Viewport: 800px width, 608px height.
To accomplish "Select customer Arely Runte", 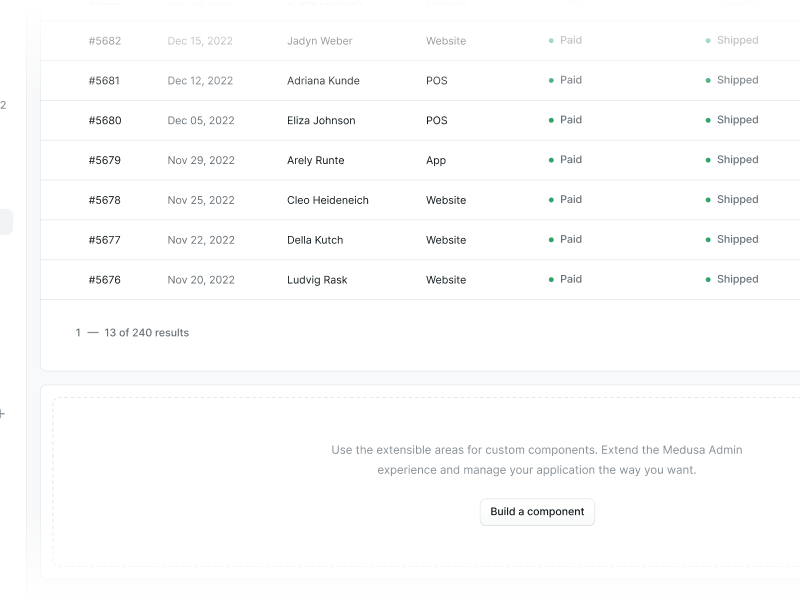I will click(315, 160).
